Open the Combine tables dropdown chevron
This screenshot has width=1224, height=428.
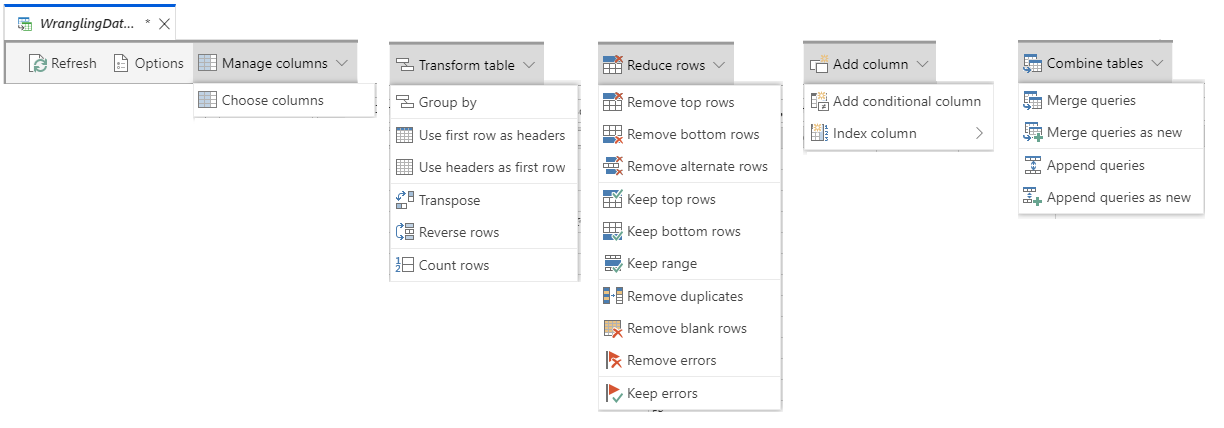(x=1157, y=63)
